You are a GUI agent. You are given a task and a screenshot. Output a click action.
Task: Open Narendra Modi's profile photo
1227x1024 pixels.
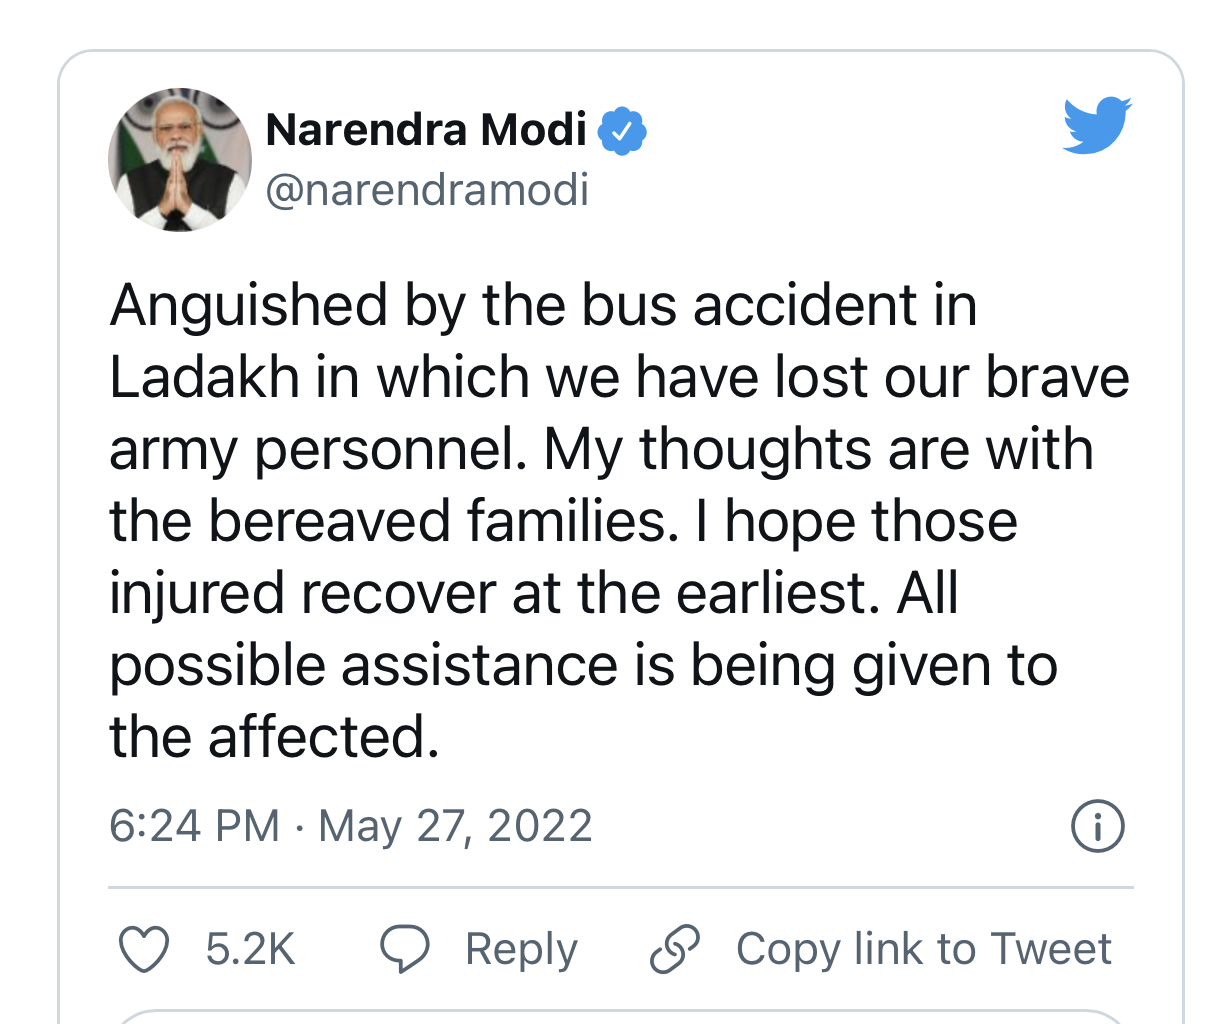180,160
